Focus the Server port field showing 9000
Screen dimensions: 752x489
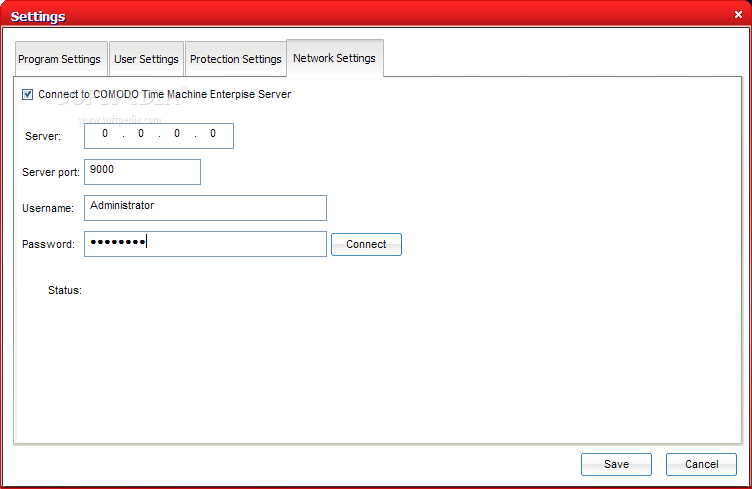pos(142,172)
